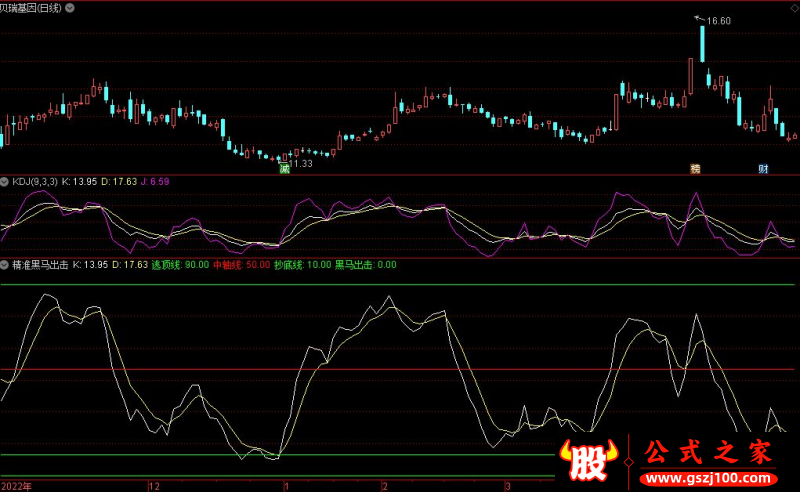This screenshot has height=492, width=800.
Task: Expand the 精准黑马出击 indicator menu arrow
Action: (5, 265)
